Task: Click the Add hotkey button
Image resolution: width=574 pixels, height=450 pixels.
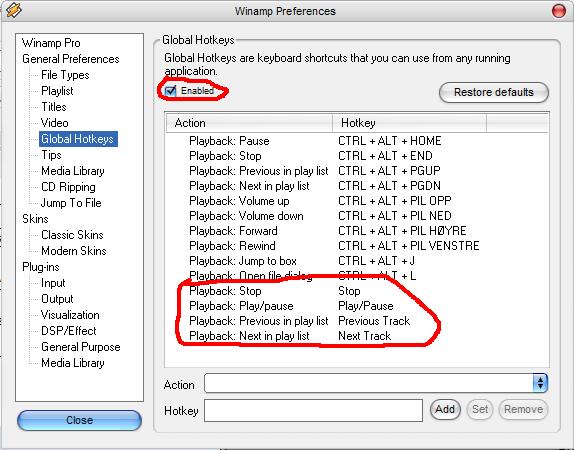Action: tap(445, 409)
